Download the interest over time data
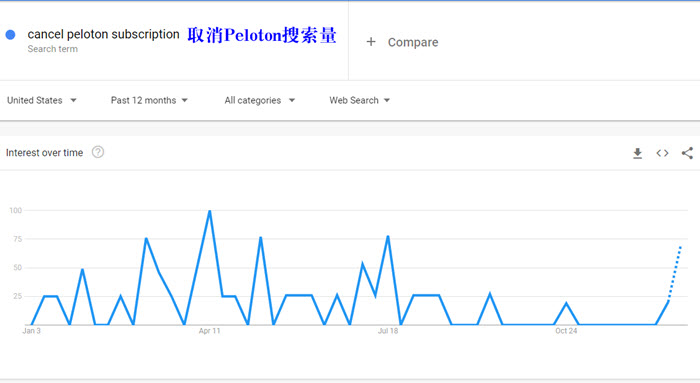Image resolution: width=700 pixels, height=383 pixels. pyautogui.click(x=638, y=153)
